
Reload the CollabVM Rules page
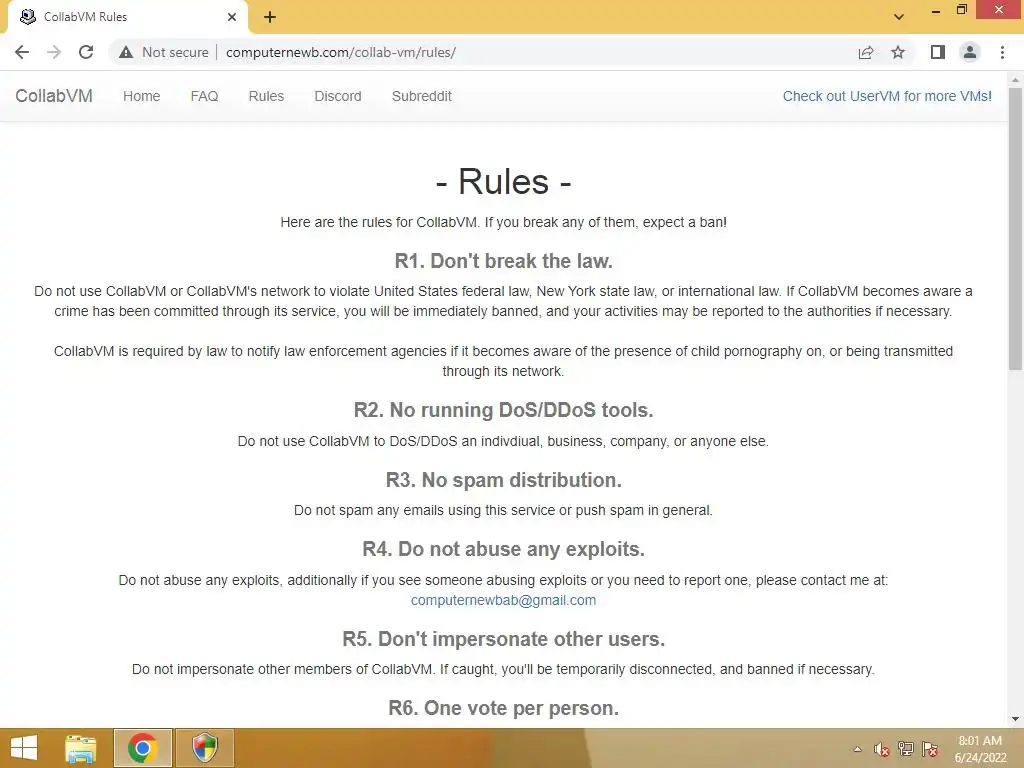tap(86, 52)
